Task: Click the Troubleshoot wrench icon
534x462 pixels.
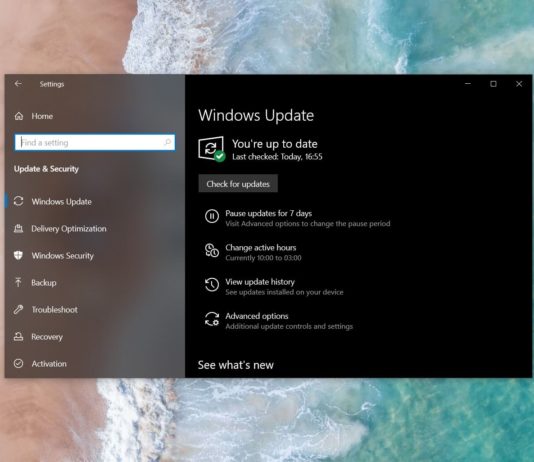Action: pos(18,309)
